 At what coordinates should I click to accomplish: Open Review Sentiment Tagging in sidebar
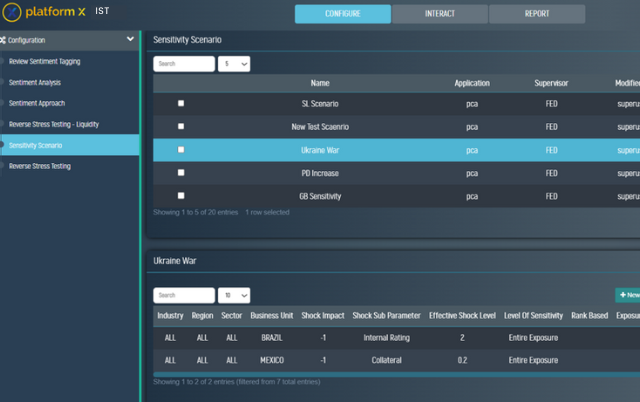click(44, 61)
